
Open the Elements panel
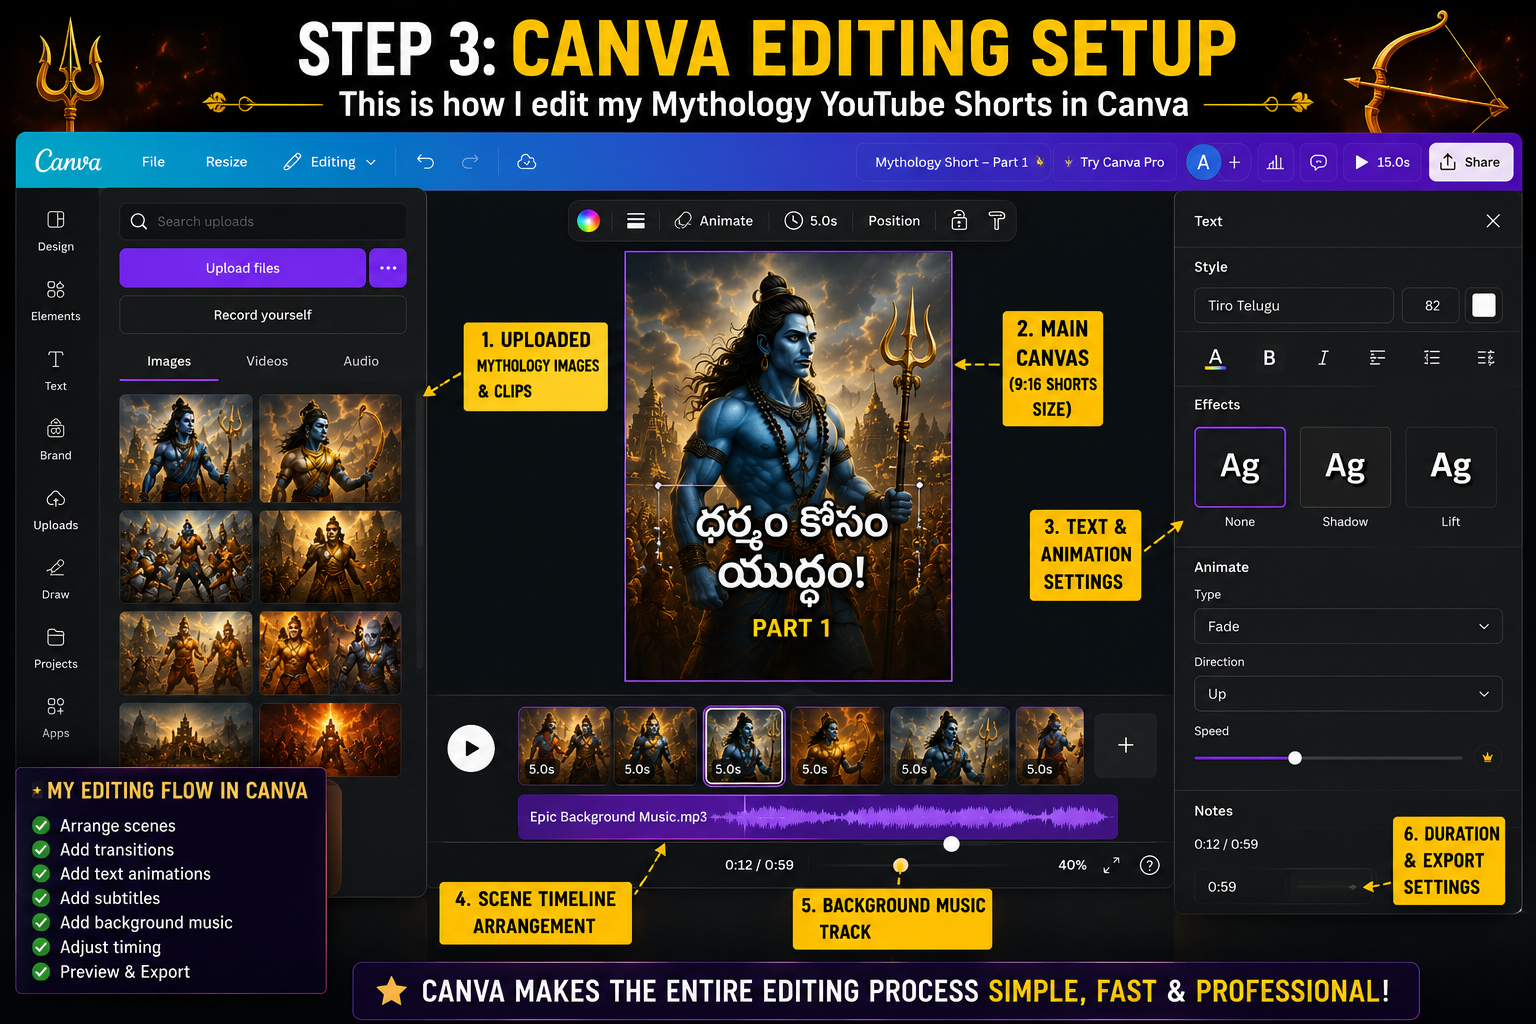[x=56, y=300]
